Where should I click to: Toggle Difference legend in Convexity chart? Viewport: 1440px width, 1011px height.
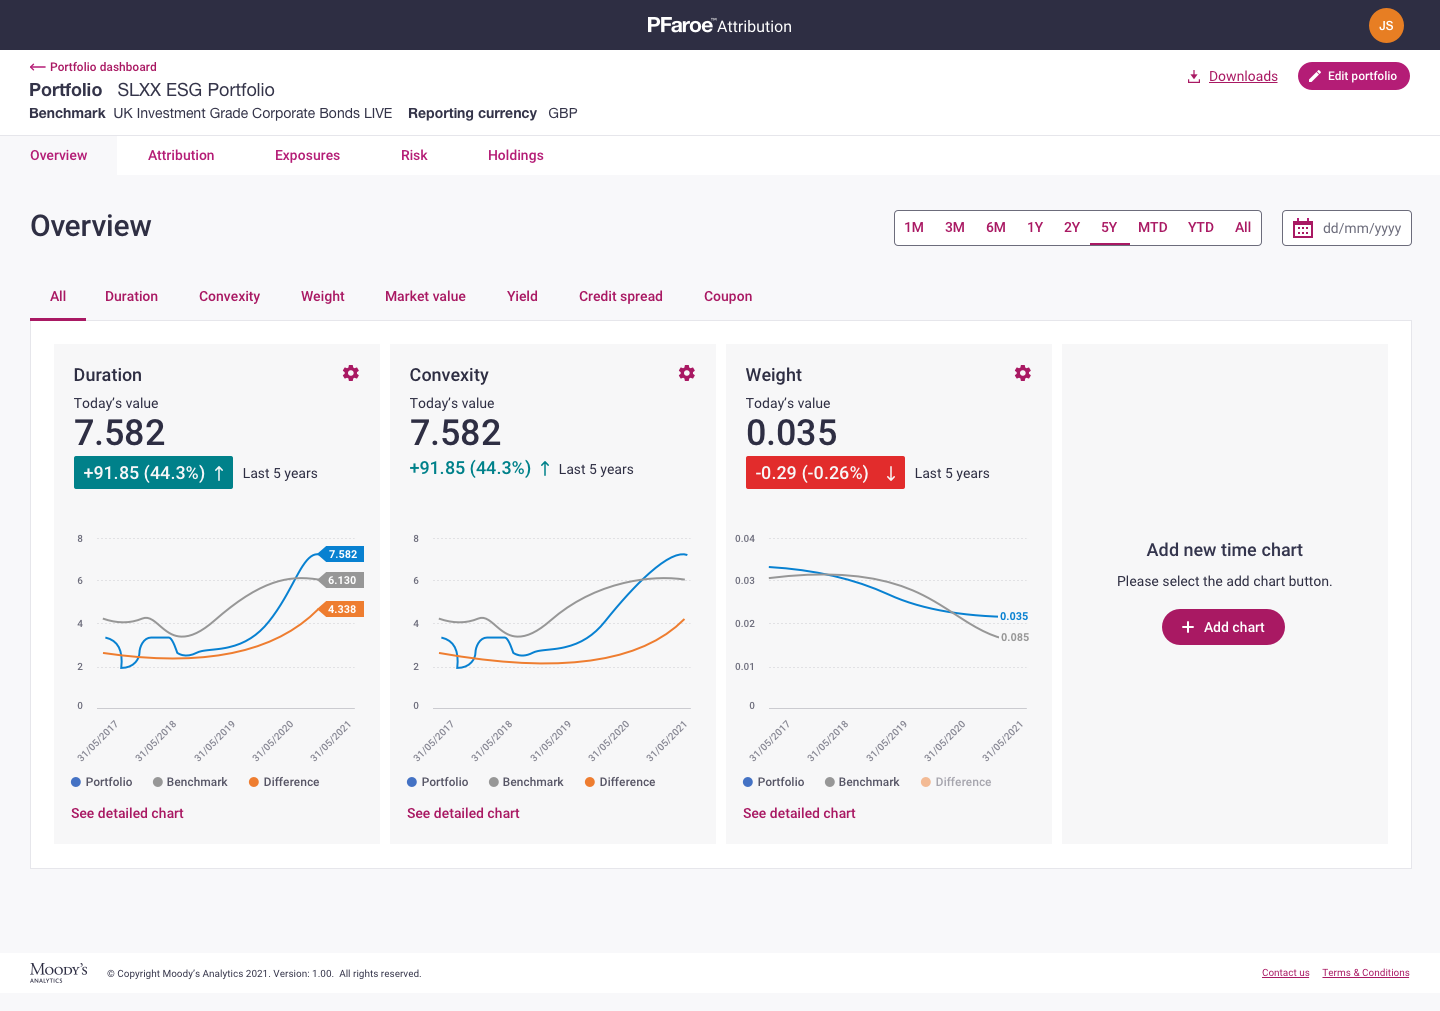pyautogui.click(x=620, y=782)
